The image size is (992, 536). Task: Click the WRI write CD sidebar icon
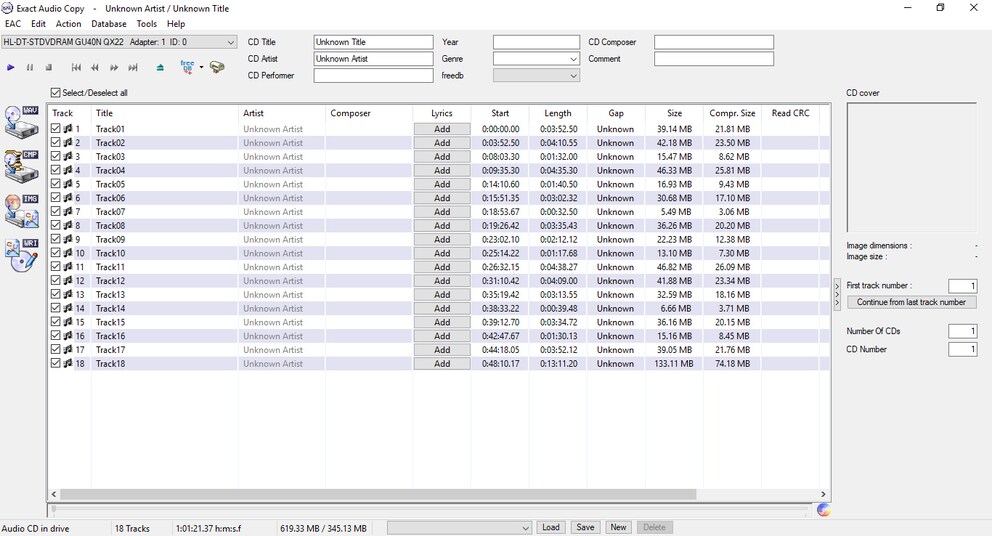point(22,254)
